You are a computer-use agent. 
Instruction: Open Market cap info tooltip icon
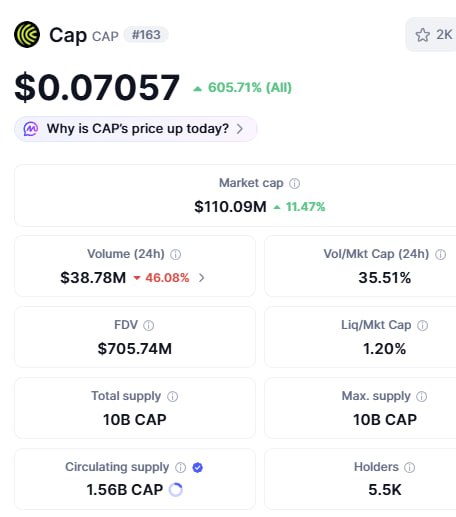point(294,183)
